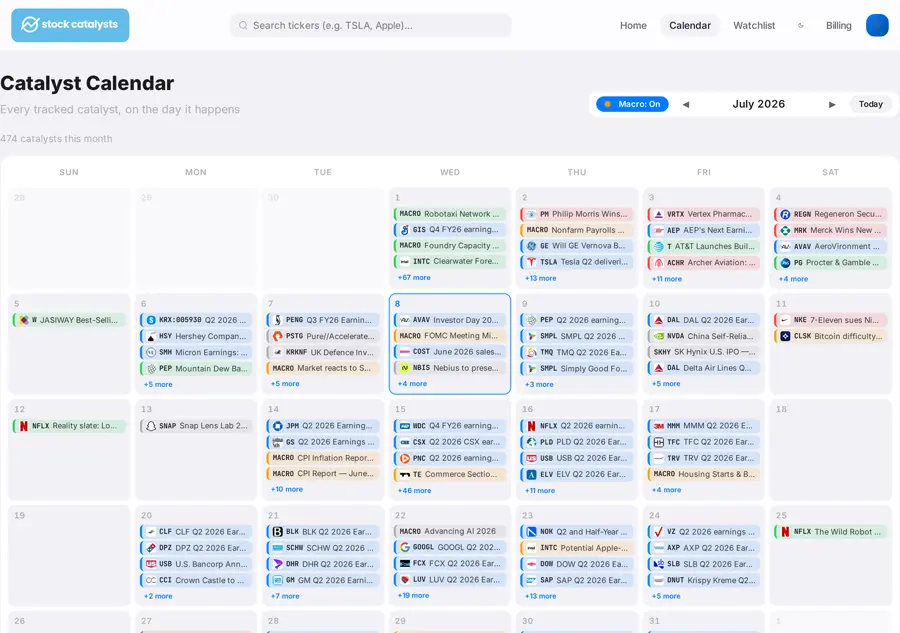Click the GOOGL Google logo icon

[405, 547]
